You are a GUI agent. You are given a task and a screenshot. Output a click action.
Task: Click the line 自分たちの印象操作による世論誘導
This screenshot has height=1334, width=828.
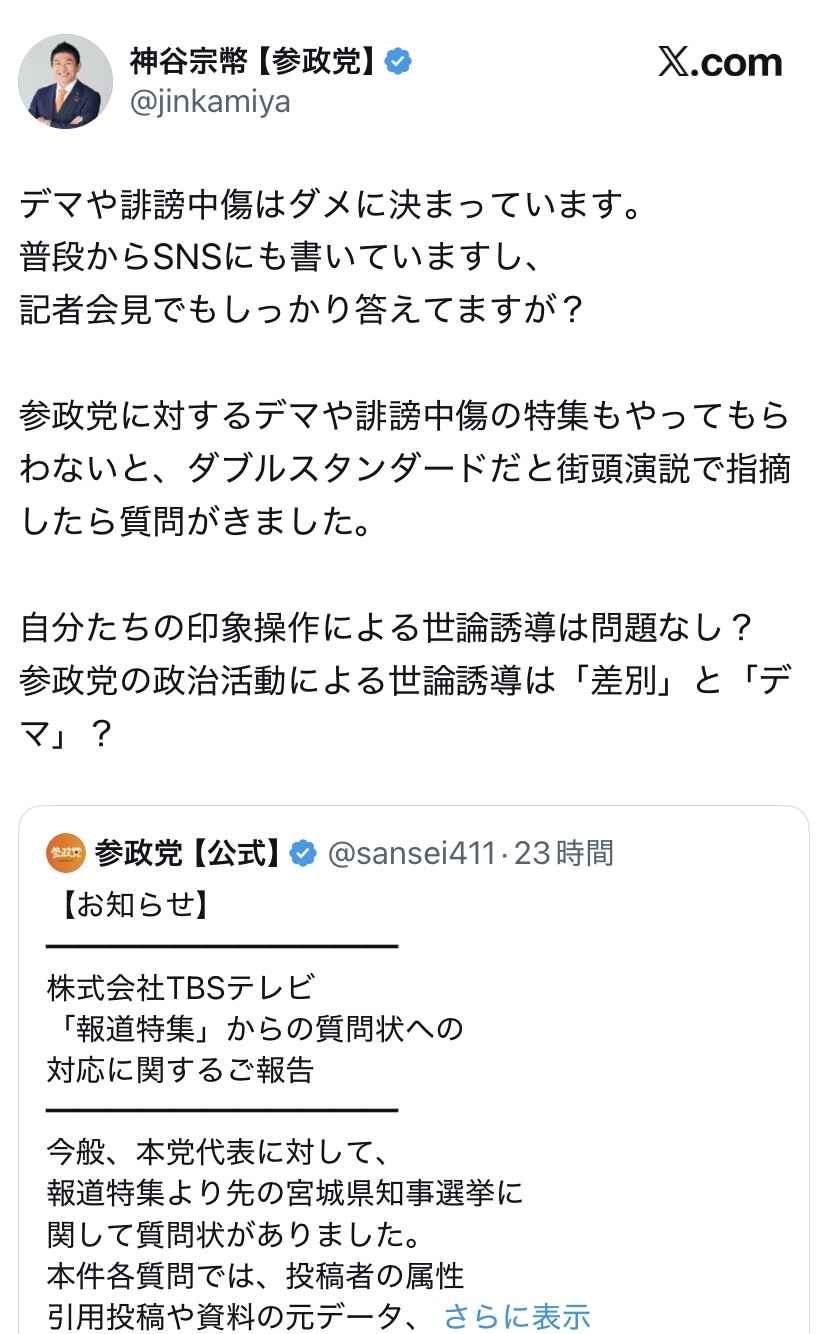pyautogui.click(x=386, y=628)
